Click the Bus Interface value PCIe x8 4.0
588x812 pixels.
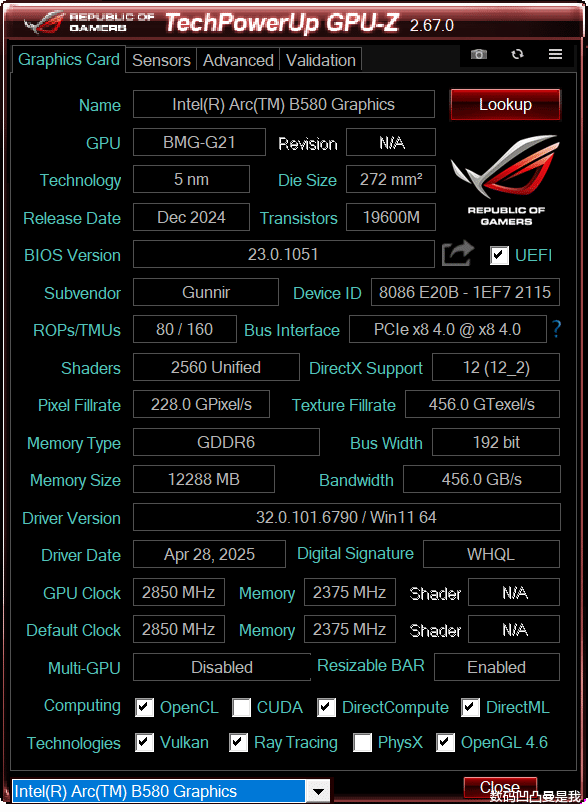(x=448, y=329)
